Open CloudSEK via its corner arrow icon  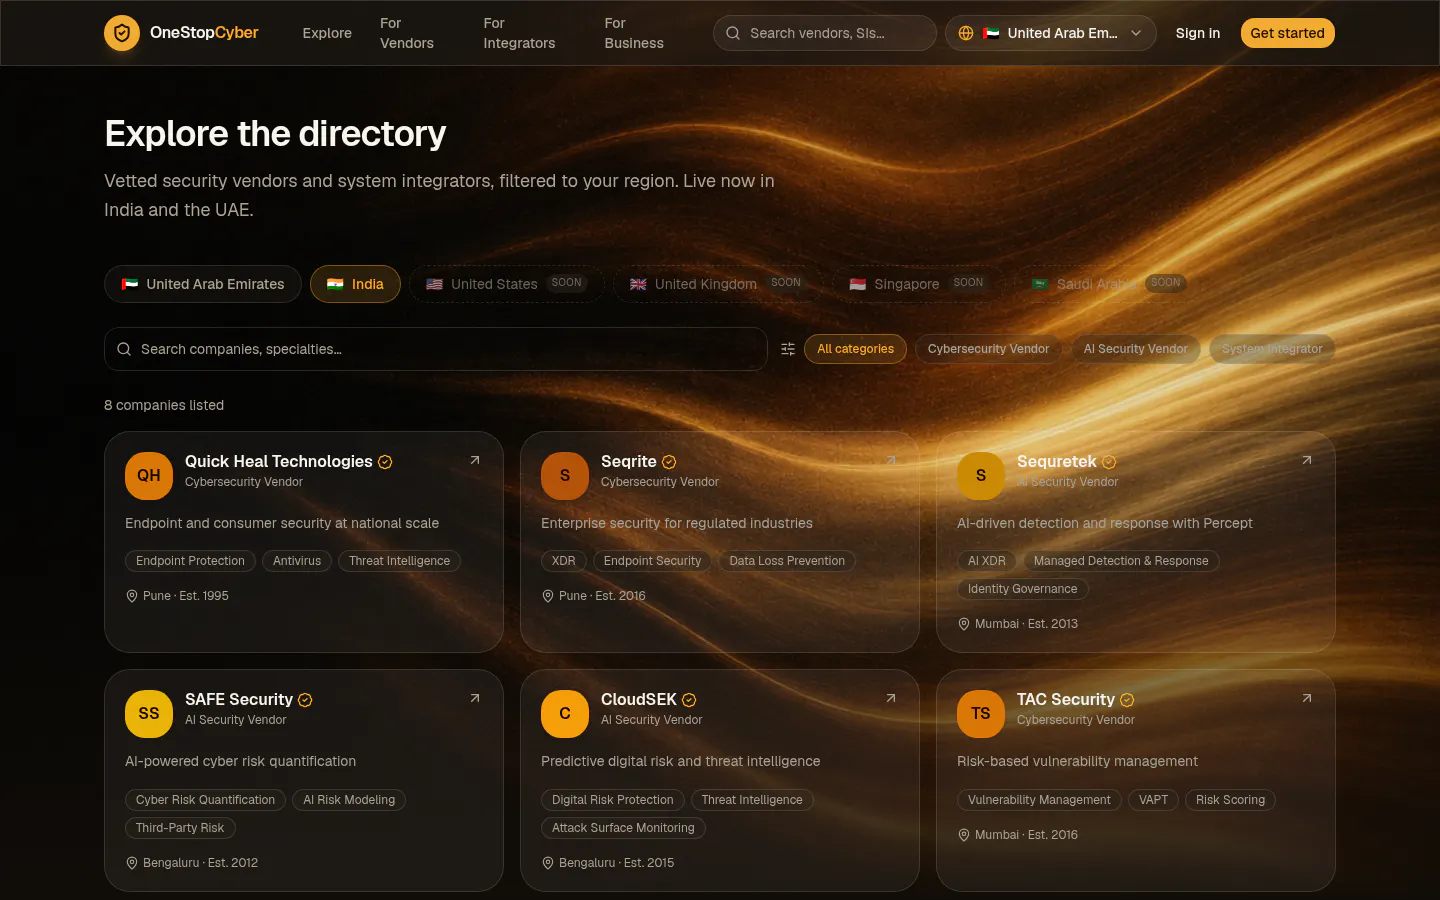(891, 698)
